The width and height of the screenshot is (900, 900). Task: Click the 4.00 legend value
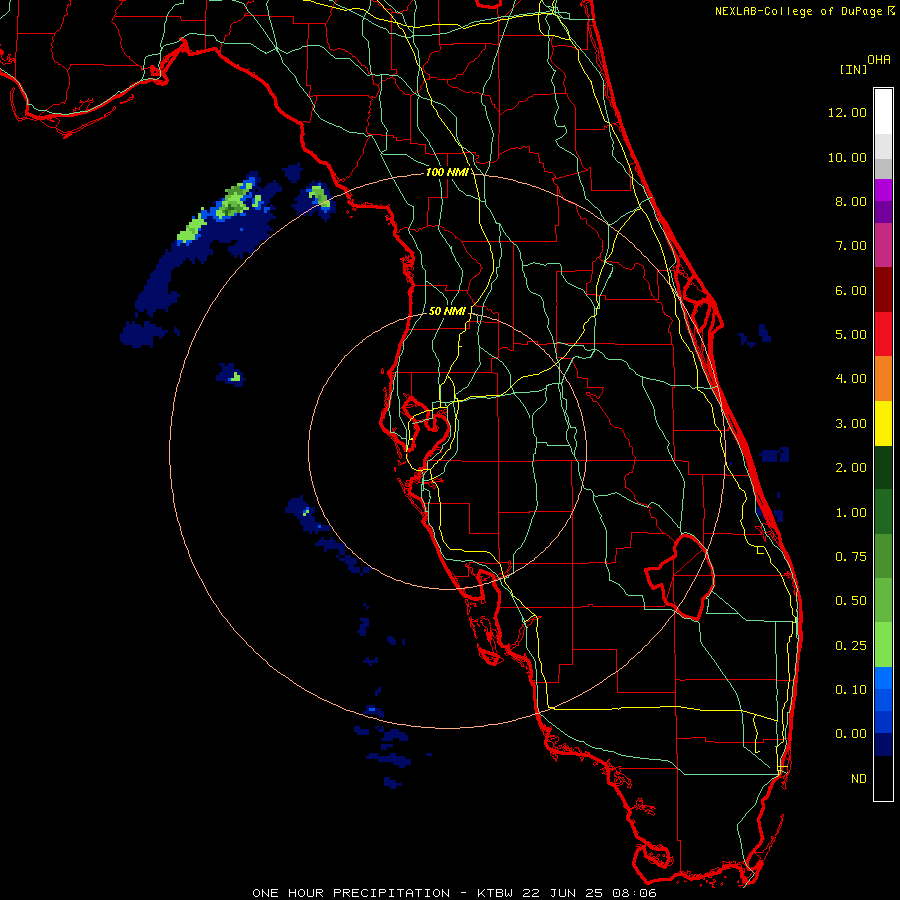(x=851, y=379)
